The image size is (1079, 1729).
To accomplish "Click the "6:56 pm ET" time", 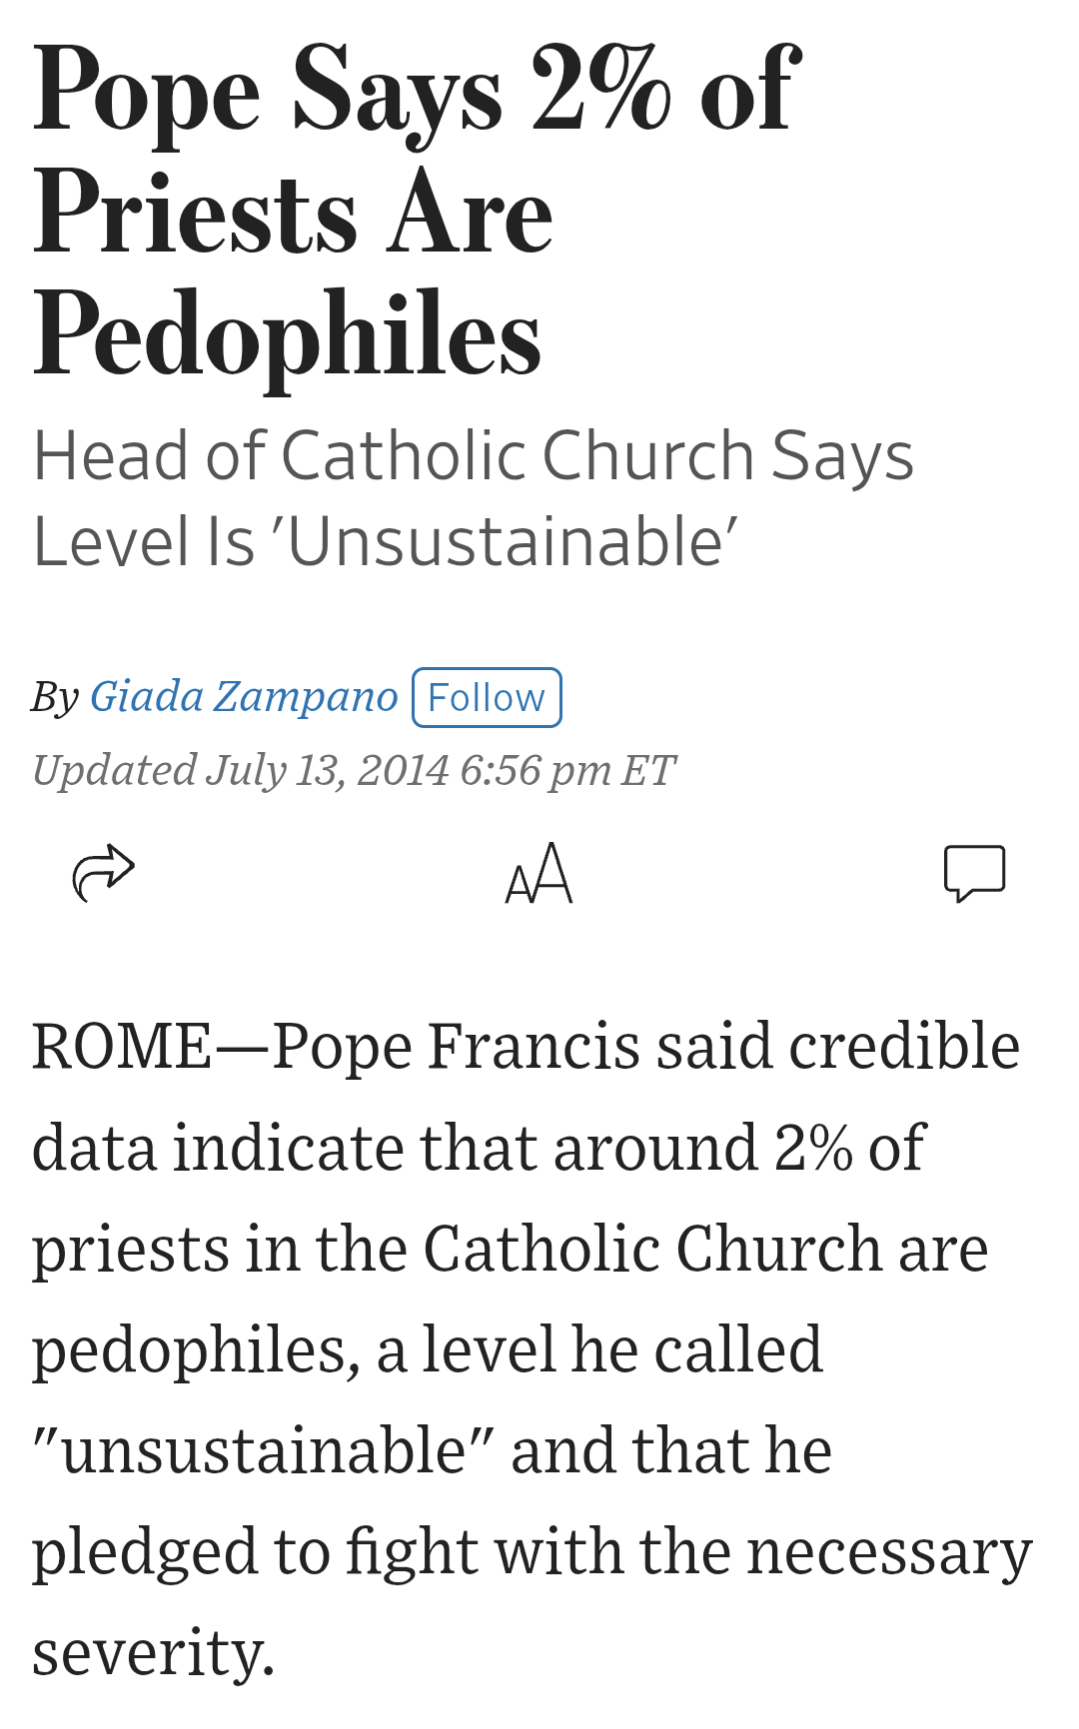I will click(x=567, y=770).
